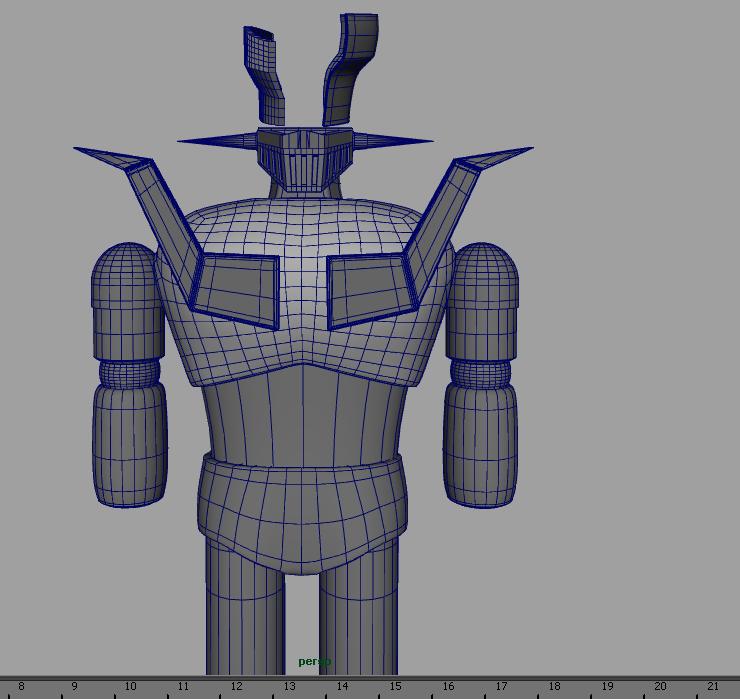
Task: Click frame 10 on the timeline
Action: (x=130, y=686)
